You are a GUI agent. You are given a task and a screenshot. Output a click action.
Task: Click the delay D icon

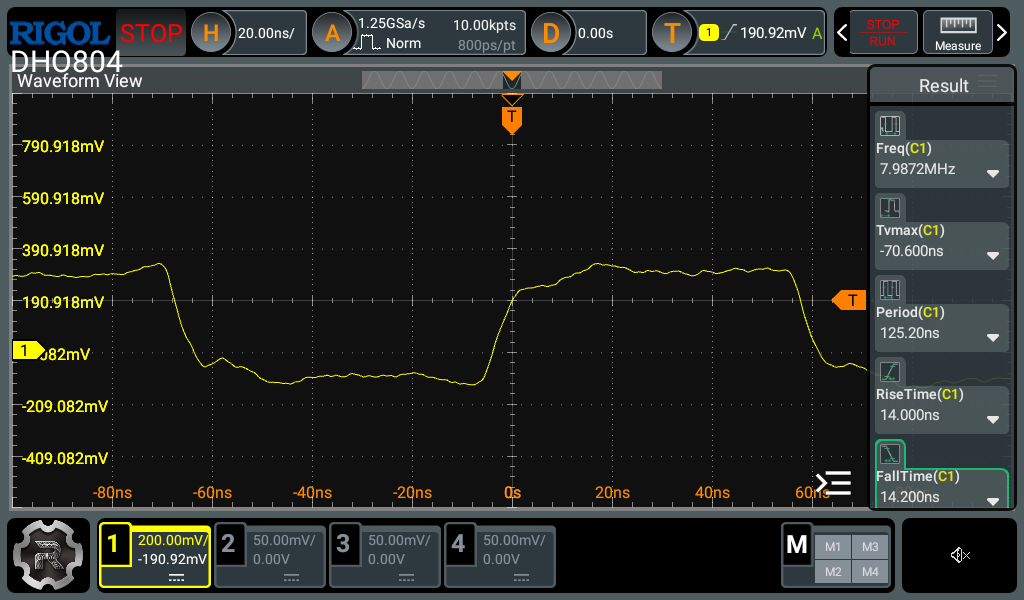[x=550, y=33]
